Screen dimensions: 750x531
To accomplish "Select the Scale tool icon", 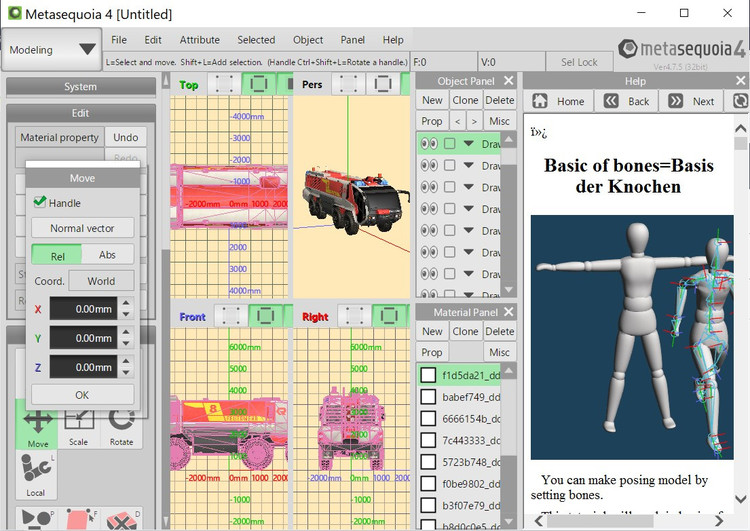I will [79, 425].
